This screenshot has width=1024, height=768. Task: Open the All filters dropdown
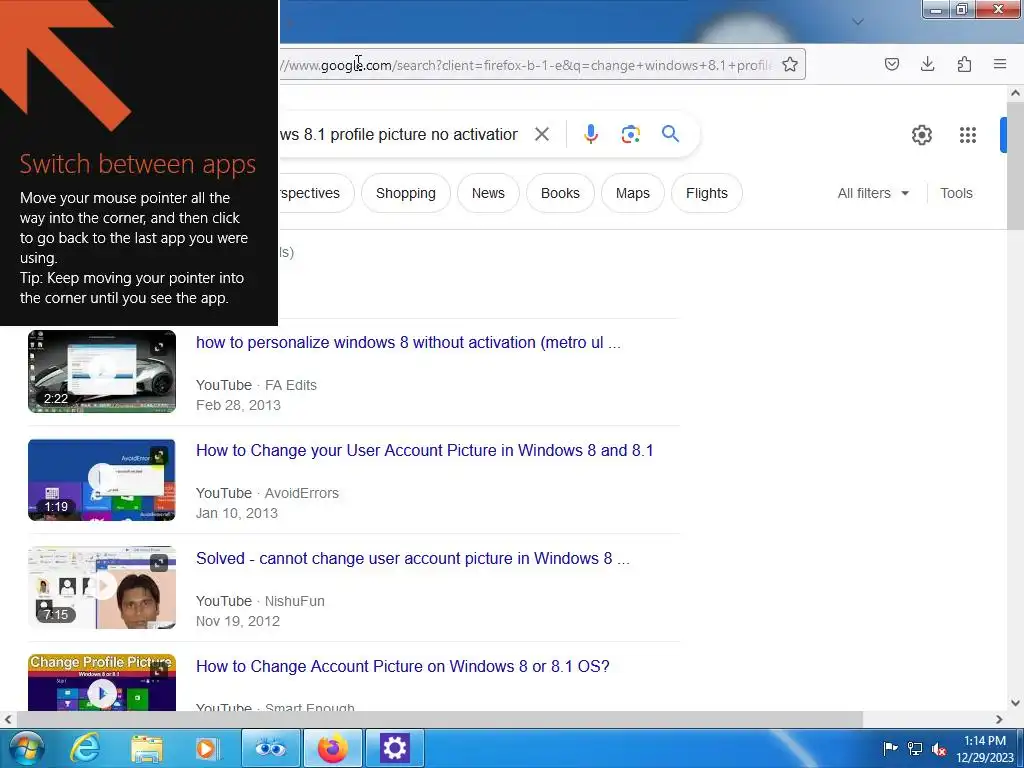coord(873,193)
